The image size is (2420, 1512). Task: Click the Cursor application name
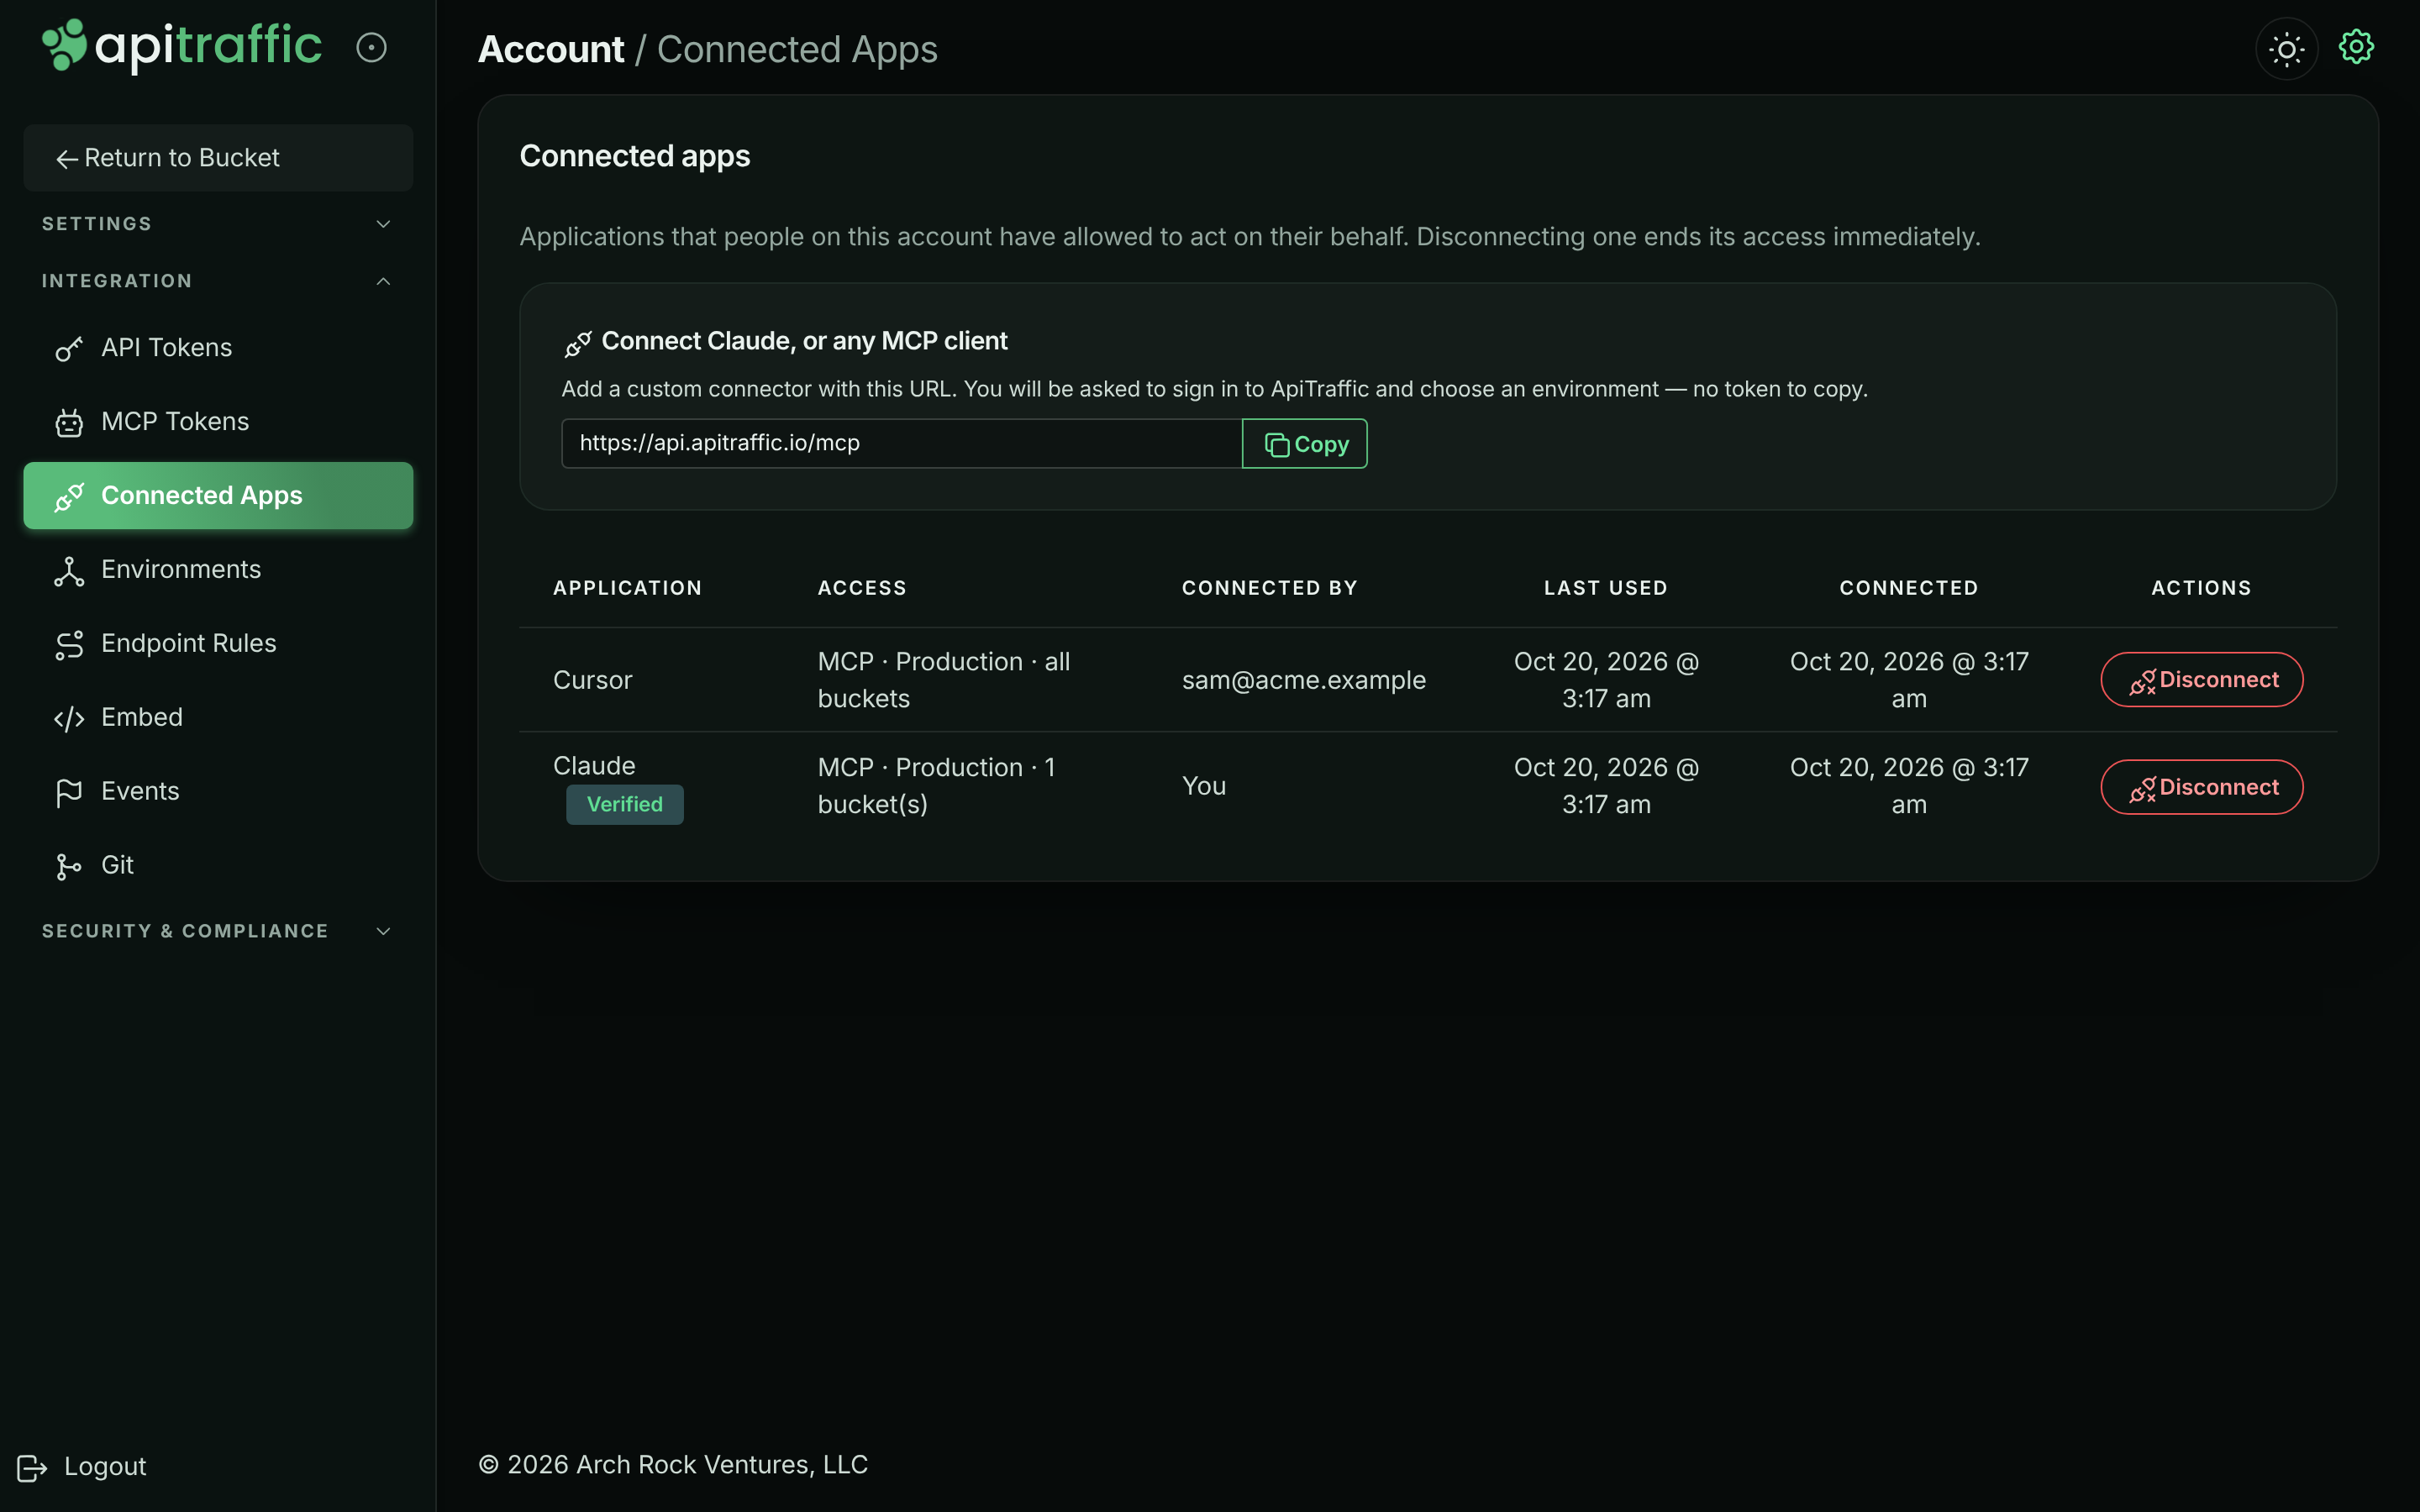click(x=593, y=680)
